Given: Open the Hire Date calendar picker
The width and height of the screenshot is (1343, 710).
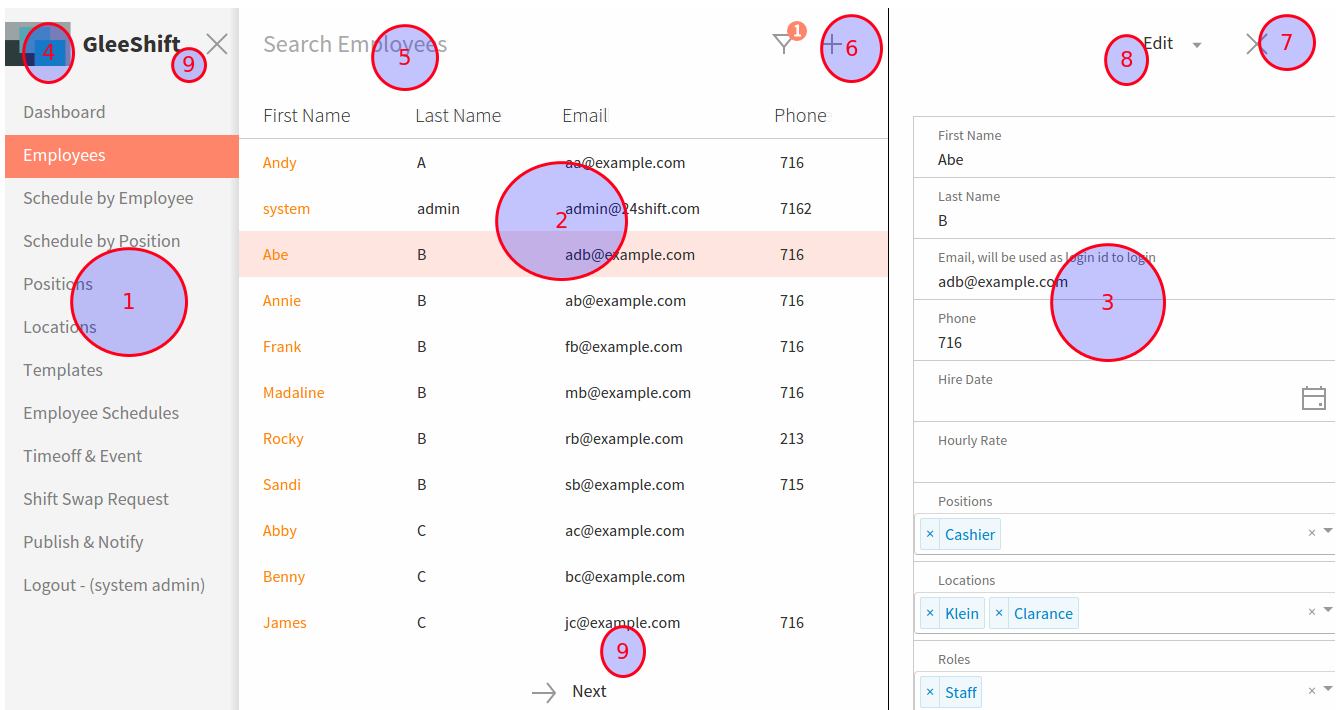Looking at the screenshot, I should (1313, 398).
